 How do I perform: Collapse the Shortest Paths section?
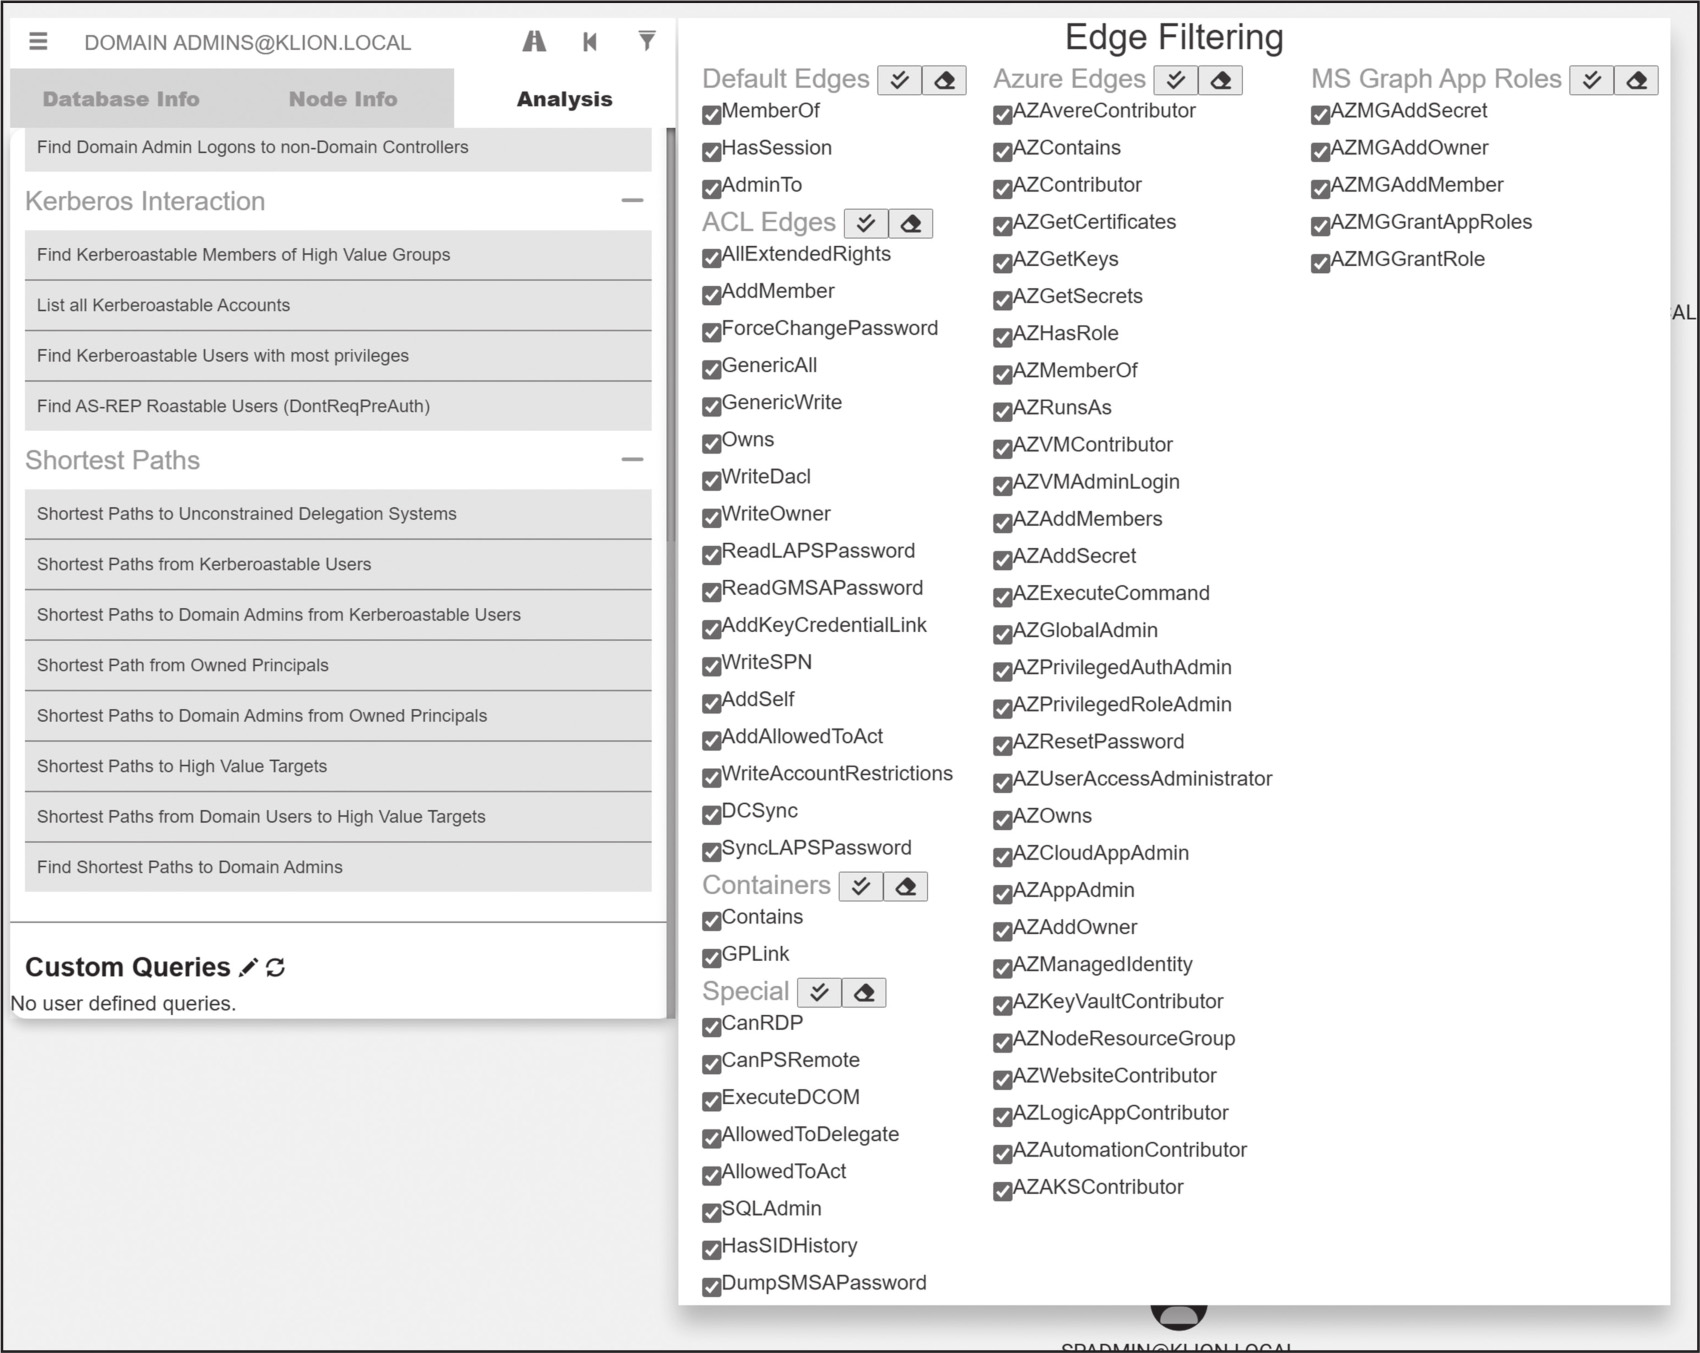[632, 460]
